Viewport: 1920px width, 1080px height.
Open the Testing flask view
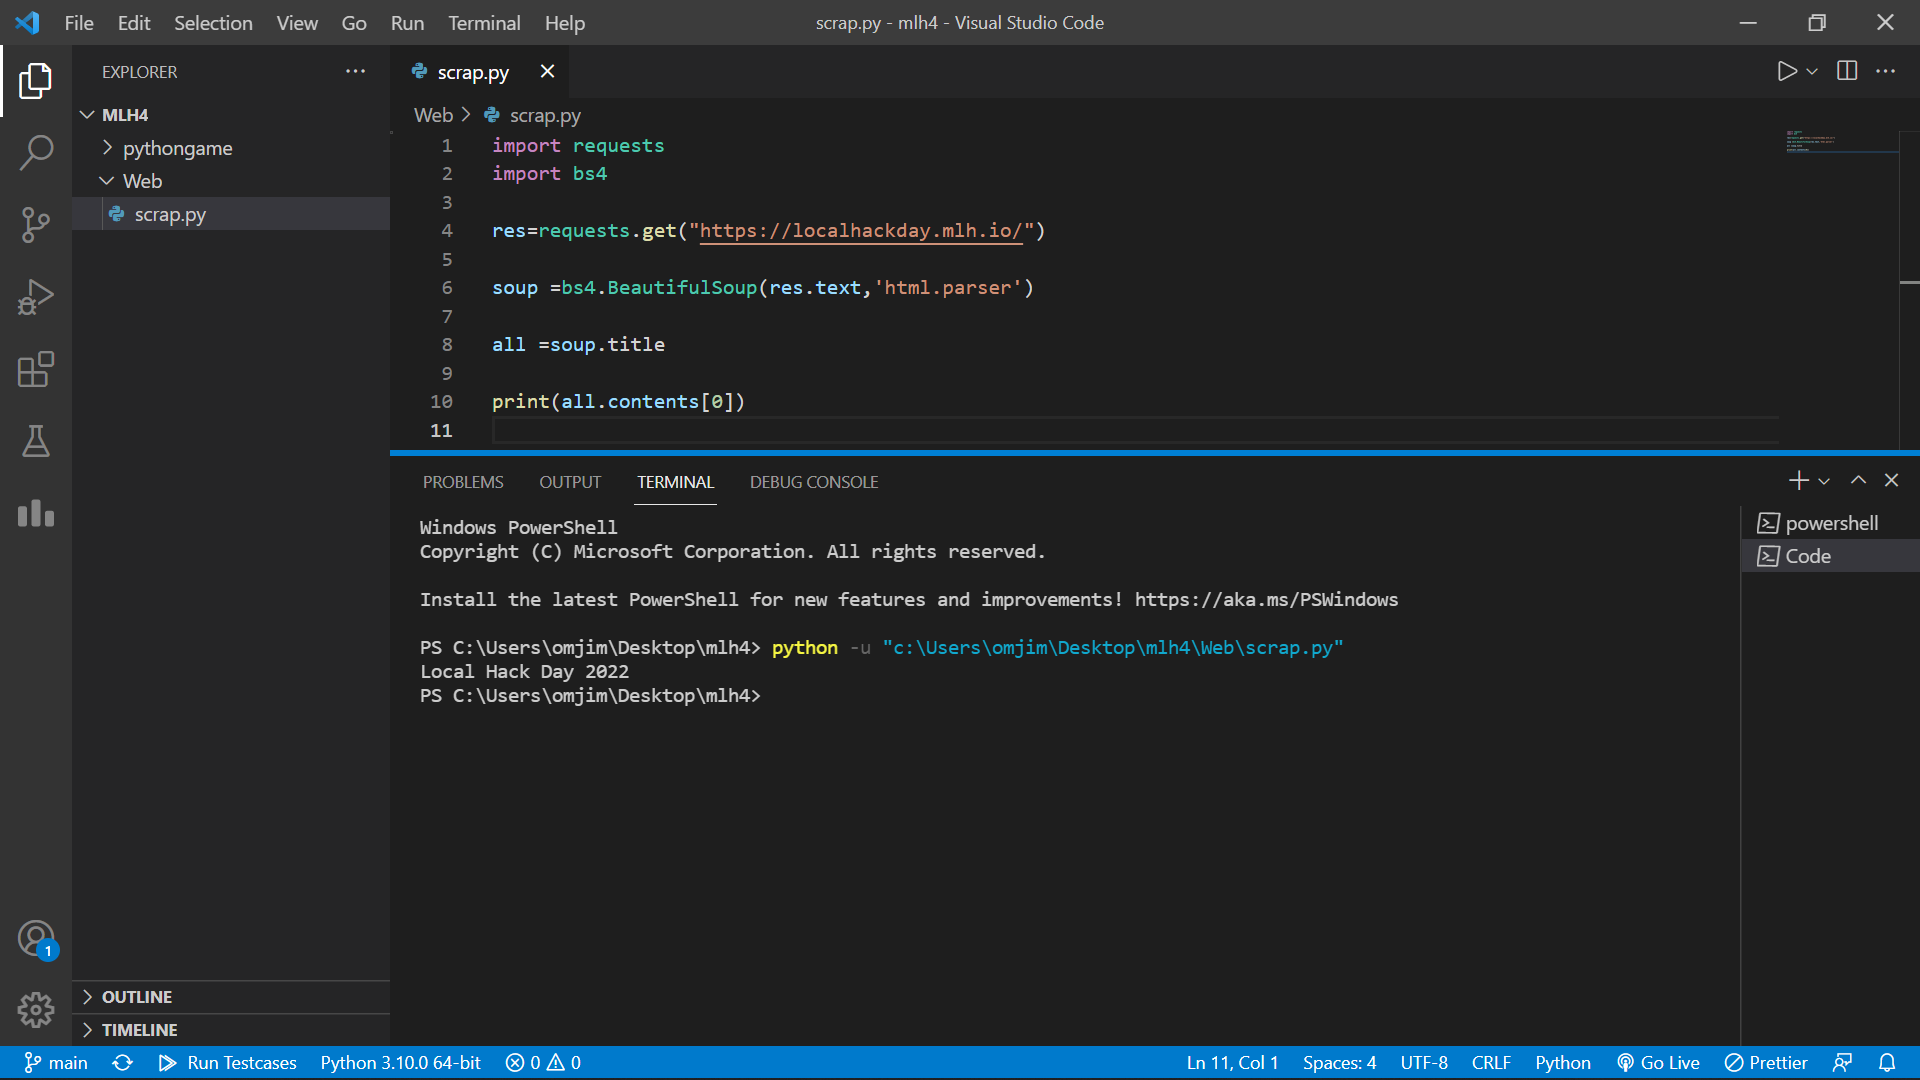pos(36,441)
